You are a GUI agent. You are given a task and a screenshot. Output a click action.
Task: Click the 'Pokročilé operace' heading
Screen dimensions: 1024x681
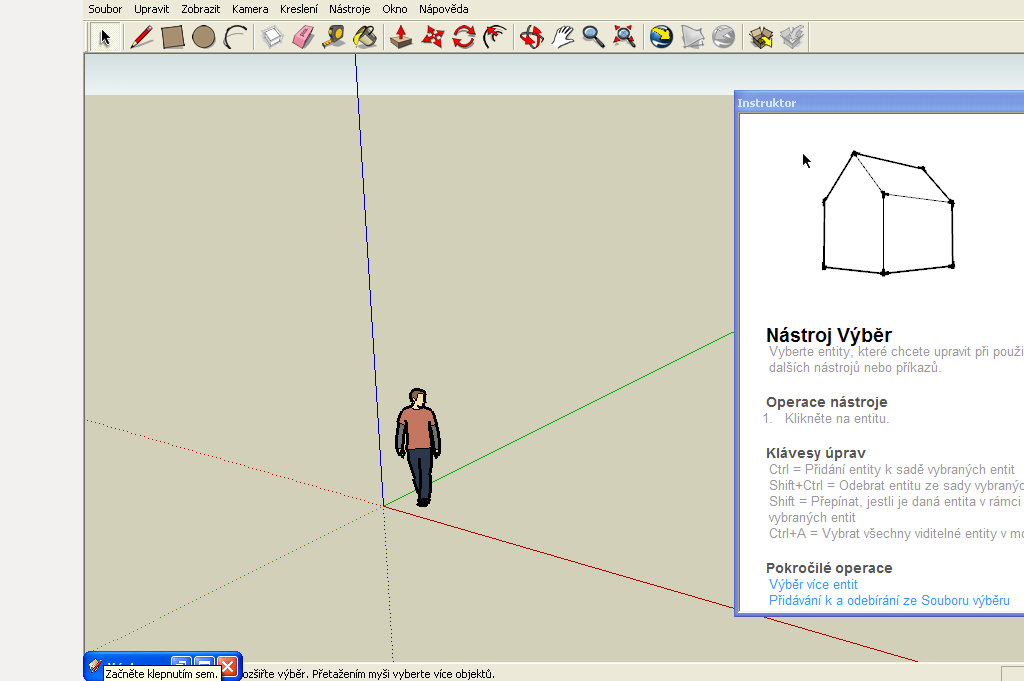(829, 568)
